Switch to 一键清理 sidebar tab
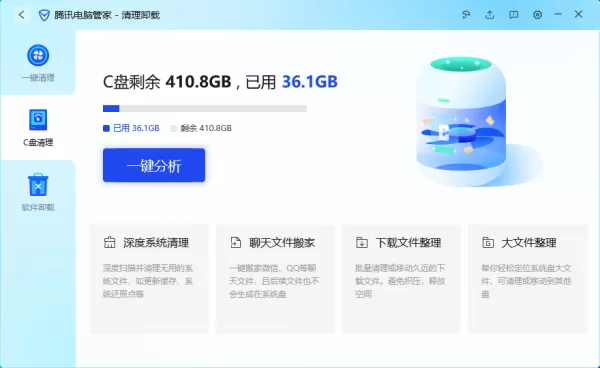Image resolution: width=600 pixels, height=368 pixels. click(x=38, y=63)
